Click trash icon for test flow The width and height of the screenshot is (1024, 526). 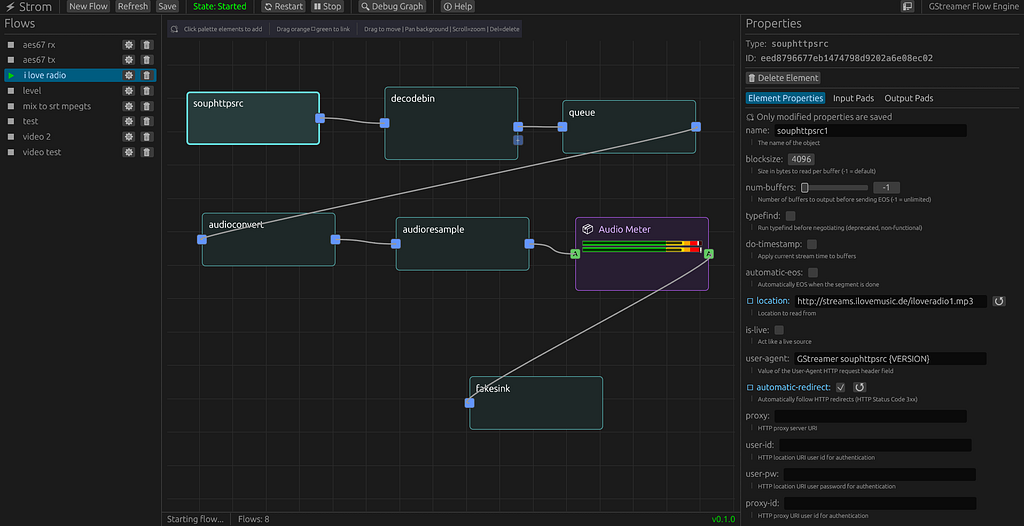[147, 121]
